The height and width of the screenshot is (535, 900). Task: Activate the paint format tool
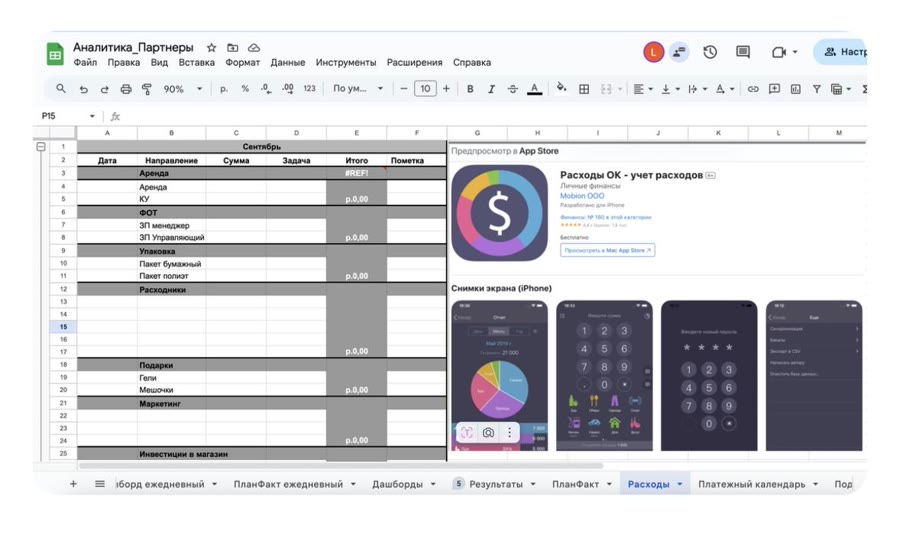coord(147,89)
